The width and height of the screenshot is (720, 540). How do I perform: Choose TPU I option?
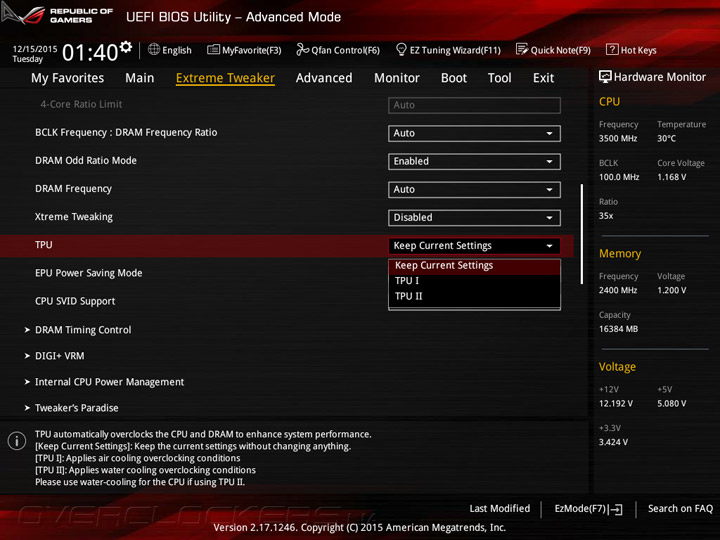tap(474, 281)
